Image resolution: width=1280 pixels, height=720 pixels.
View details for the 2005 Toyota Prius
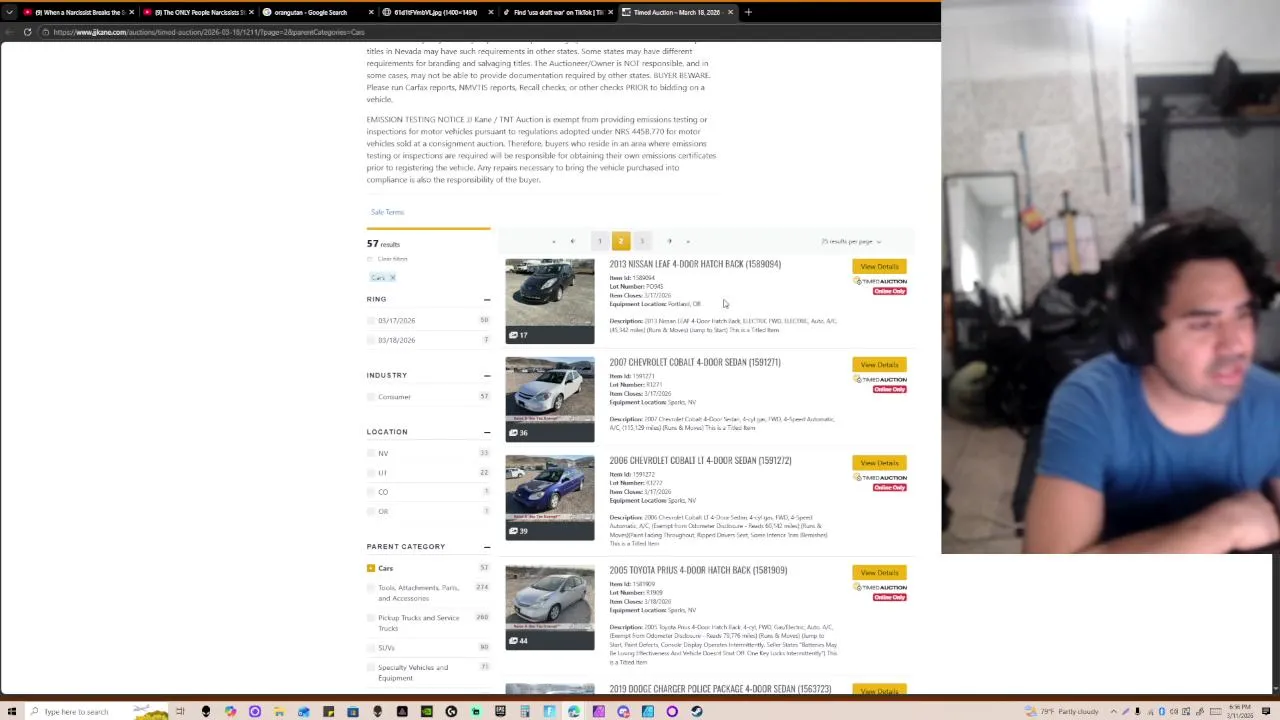[x=879, y=573]
